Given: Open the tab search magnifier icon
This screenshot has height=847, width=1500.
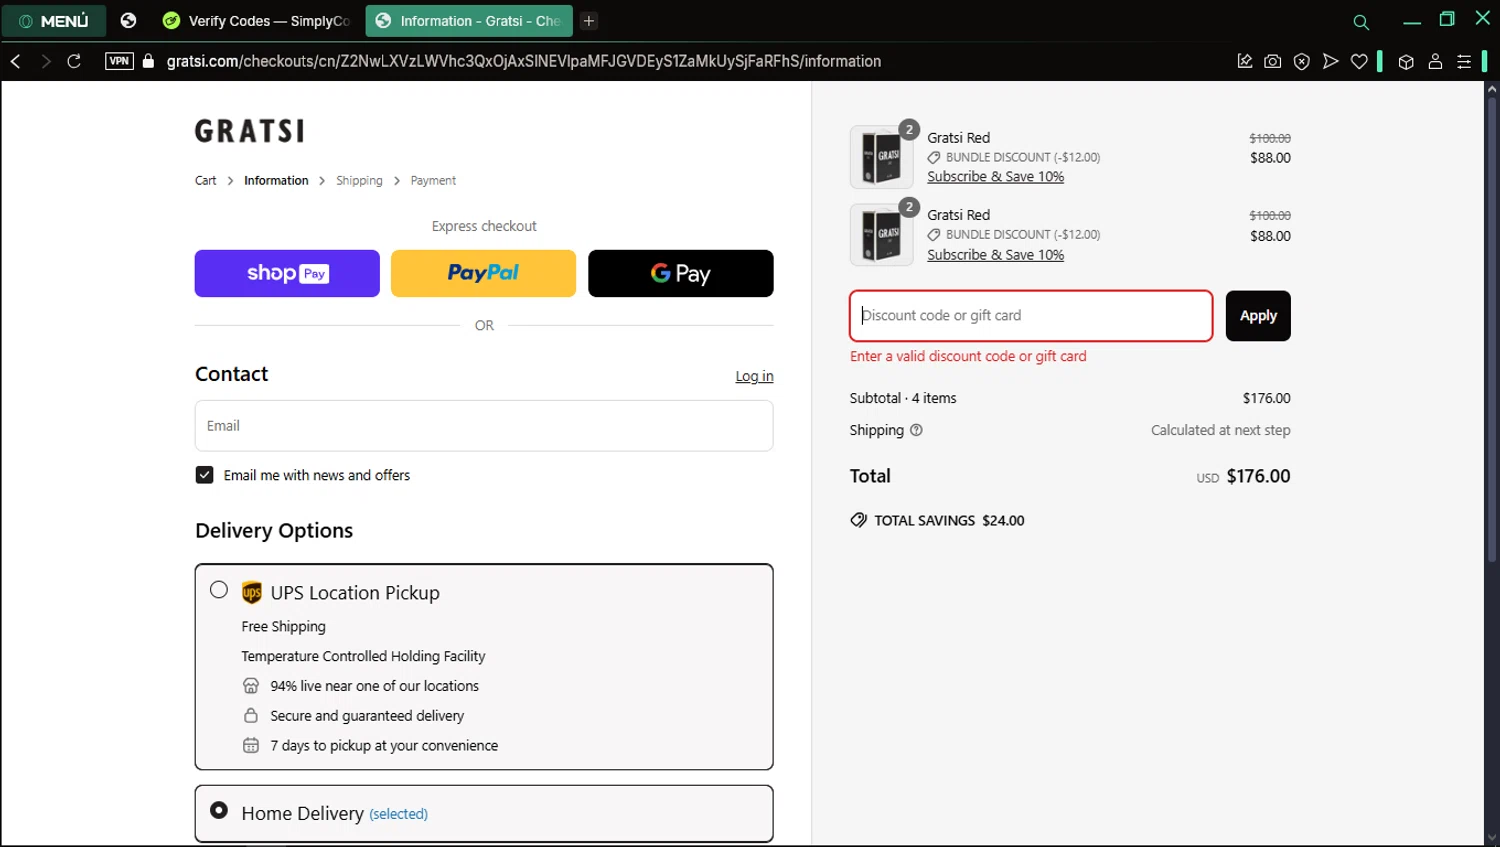Looking at the screenshot, I should coord(1360,21).
